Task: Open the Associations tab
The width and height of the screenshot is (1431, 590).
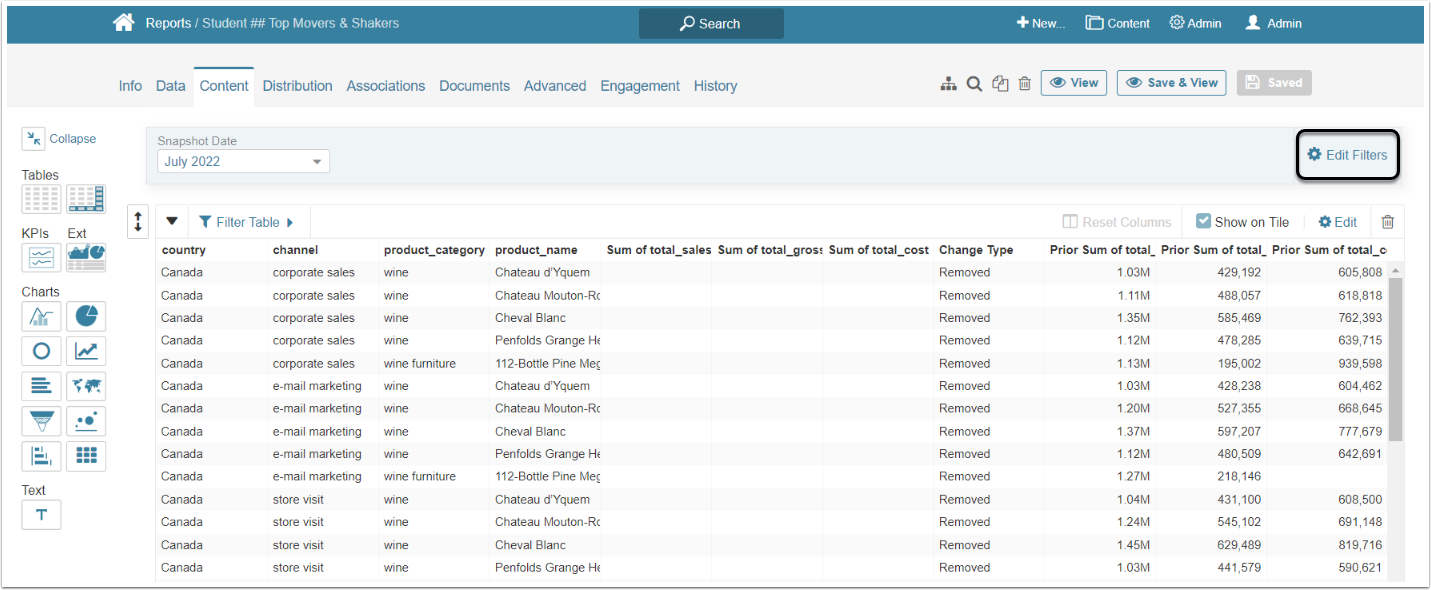Action: coord(386,86)
